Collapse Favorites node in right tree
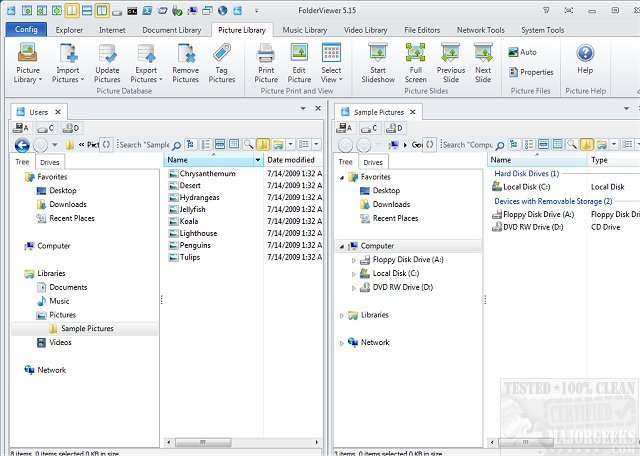Image resolution: width=640 pixels, height=456 pixels. point(342,177)
